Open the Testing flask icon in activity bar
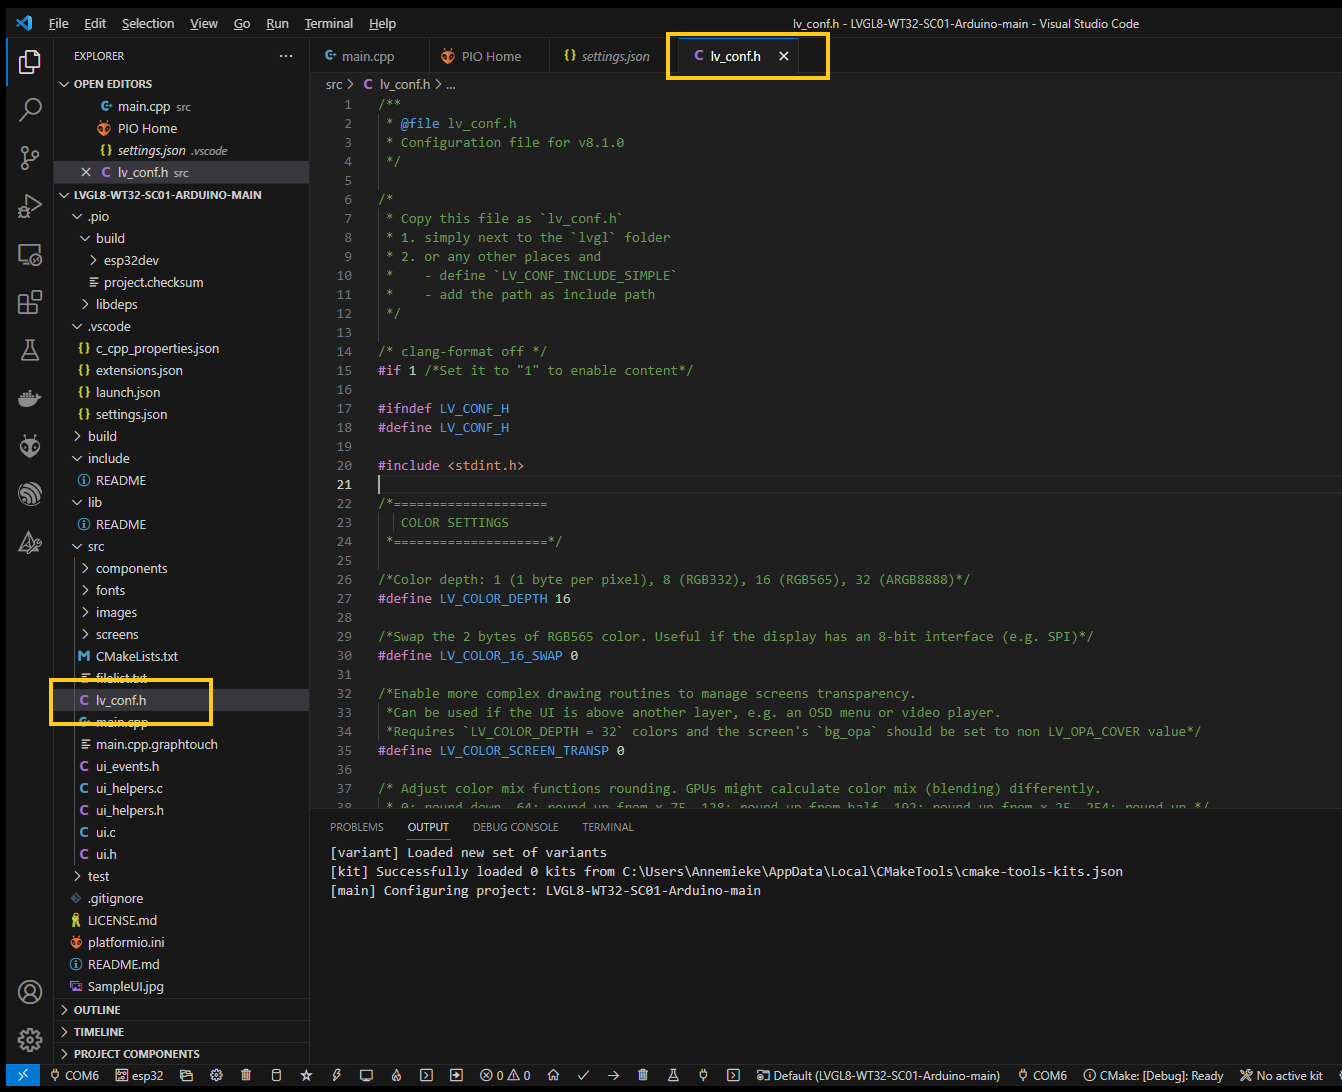The height and width of the screenshot is (1092, 1342). click(30, 350)
